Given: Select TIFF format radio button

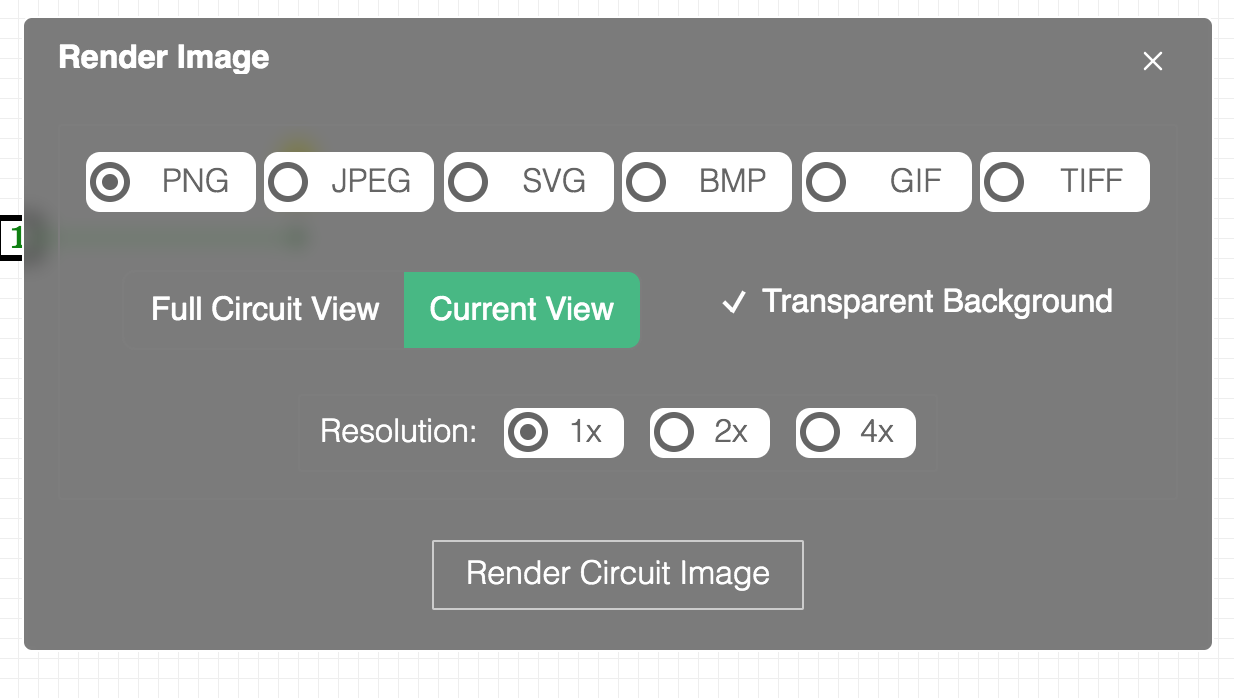Looking at the screenshot, I should pos(1004,182).
